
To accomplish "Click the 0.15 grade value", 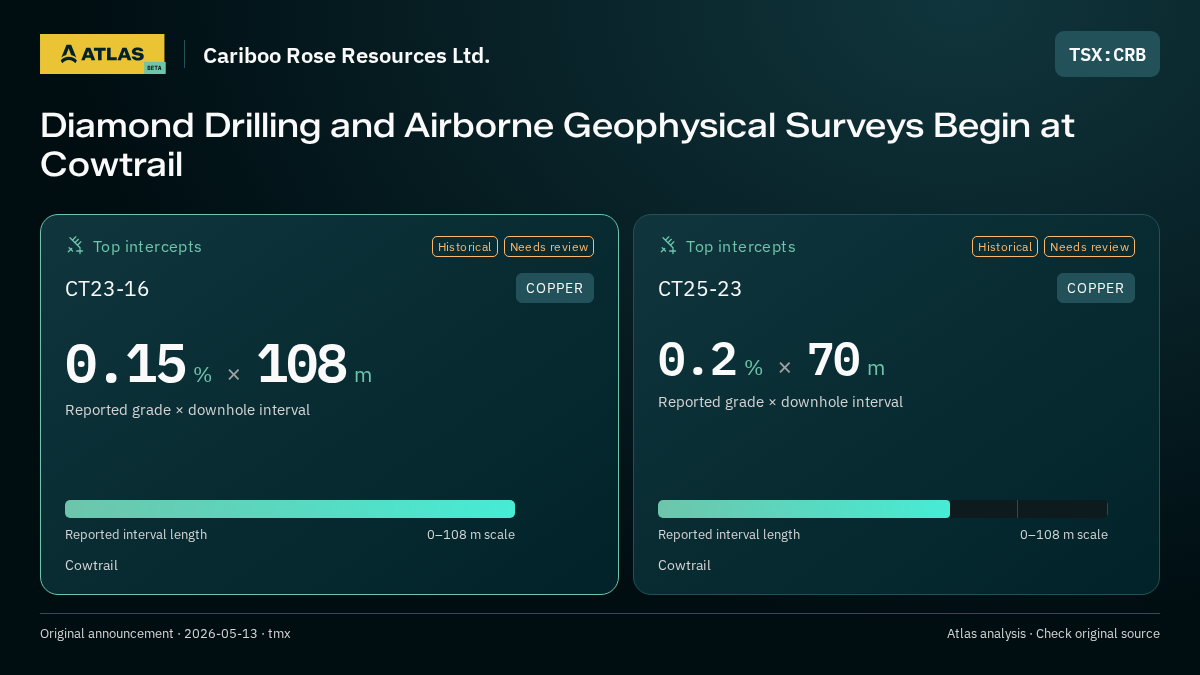I will 126,365.
